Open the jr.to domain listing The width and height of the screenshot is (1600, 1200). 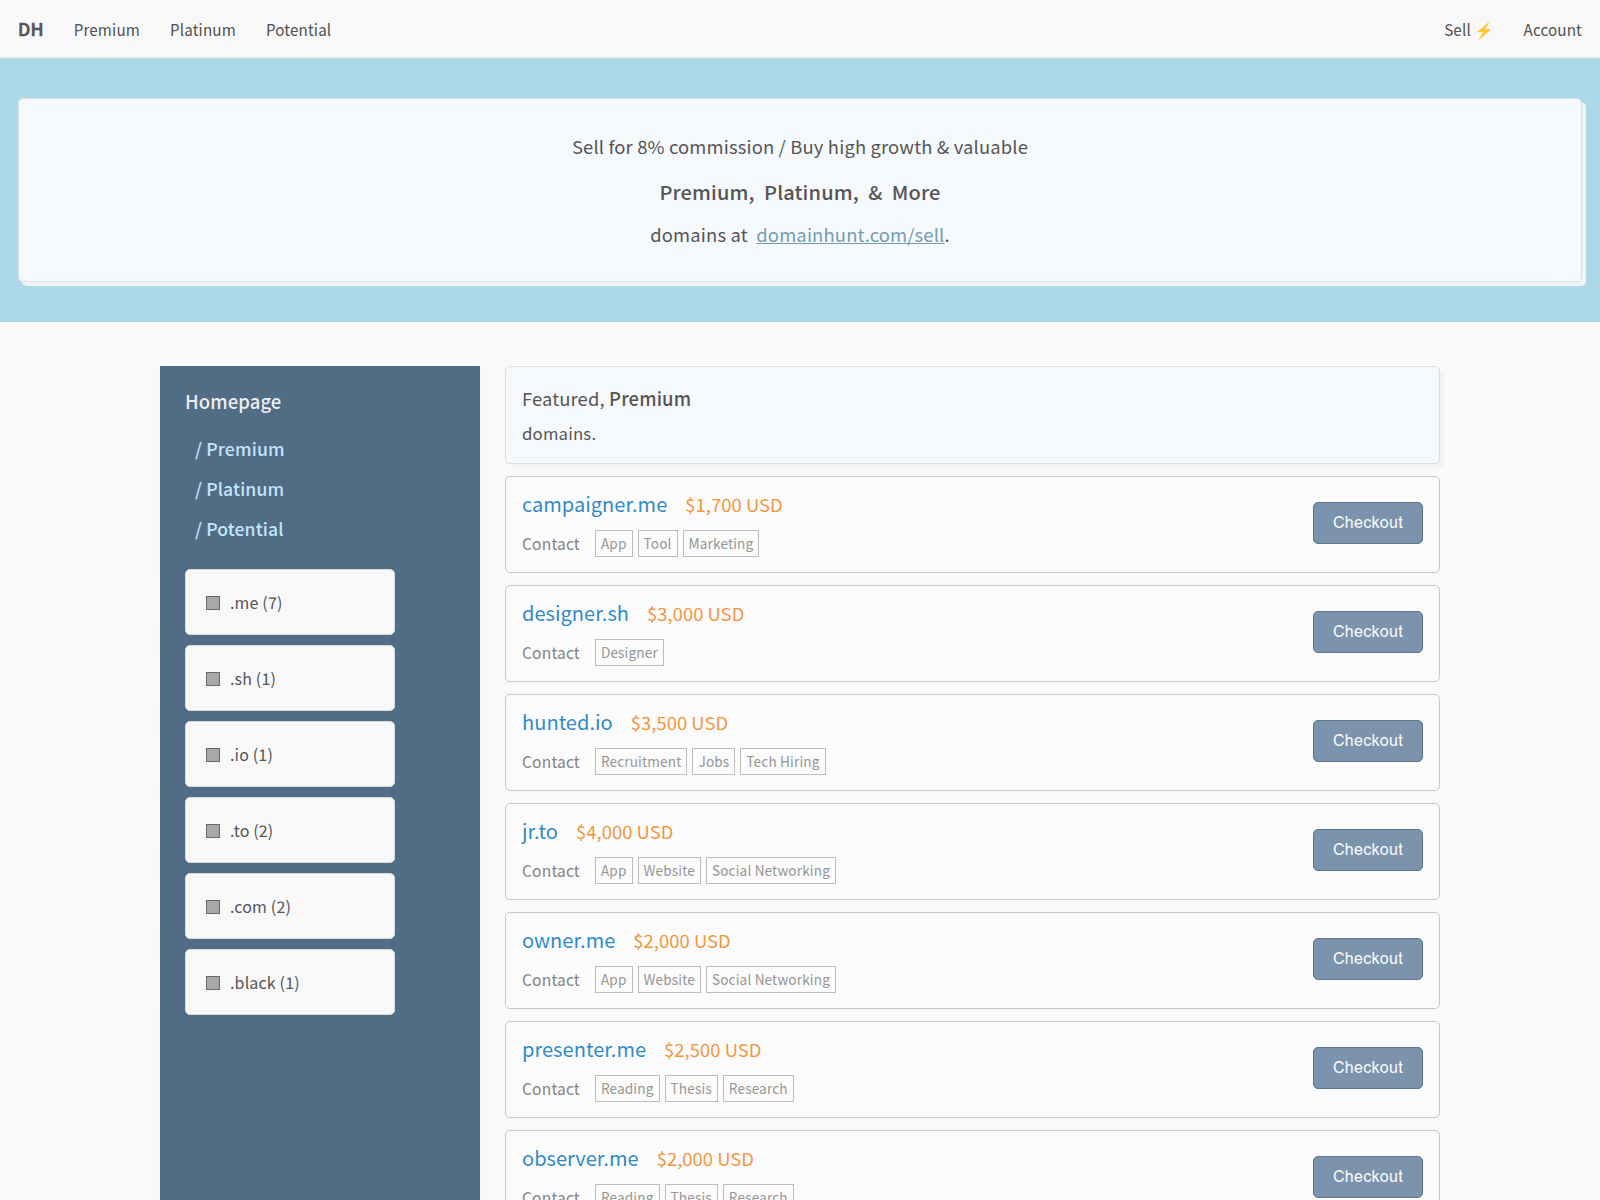540,832
